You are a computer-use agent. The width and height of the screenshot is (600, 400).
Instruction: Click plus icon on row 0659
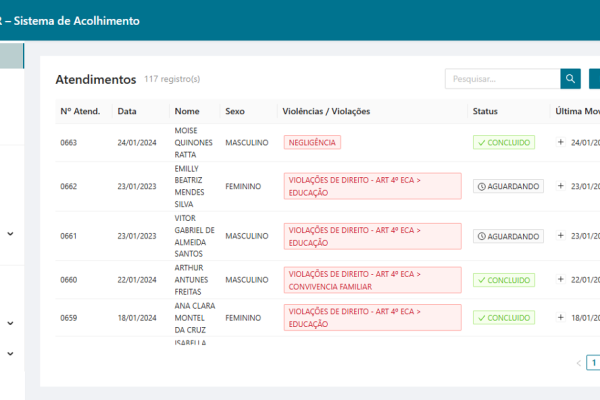pos(561,317)
